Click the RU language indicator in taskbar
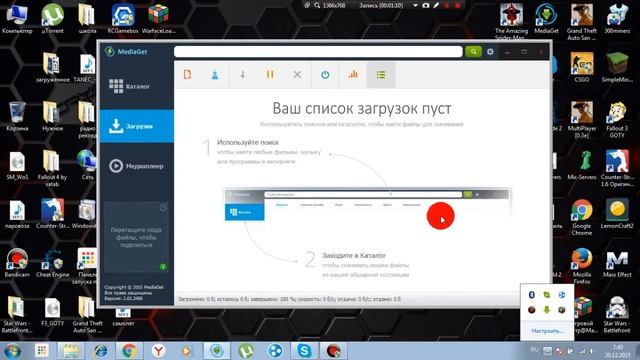The width and height of the screenshot is (640, 360). click(x=534, y=350)
